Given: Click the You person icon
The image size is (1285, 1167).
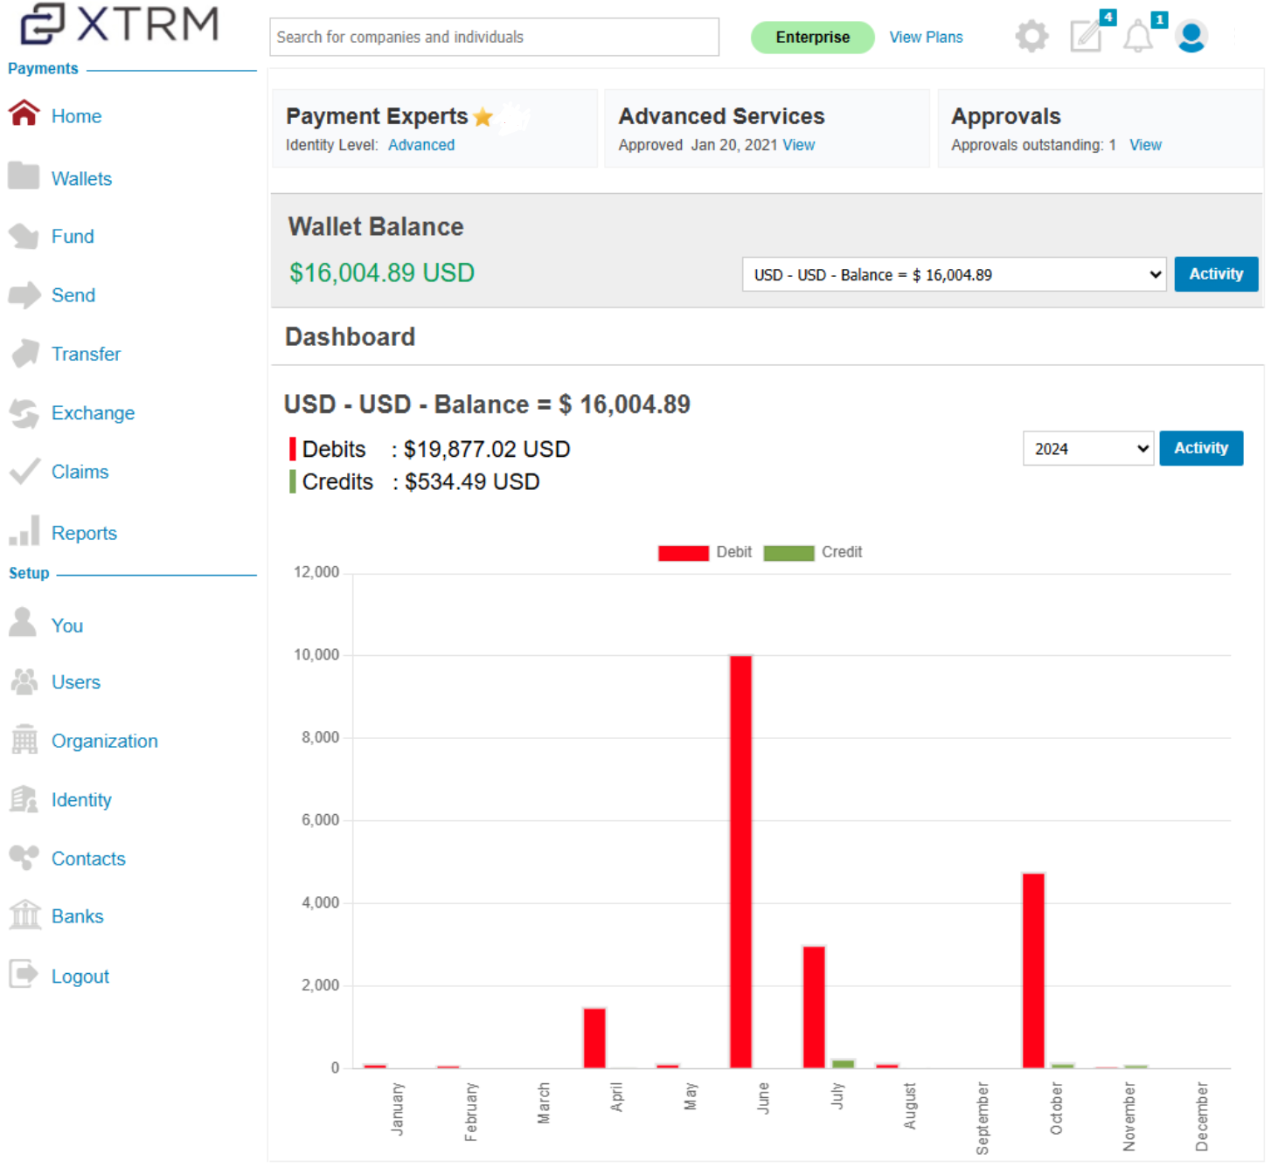Looking at the screenshot, I should point(22,622).
